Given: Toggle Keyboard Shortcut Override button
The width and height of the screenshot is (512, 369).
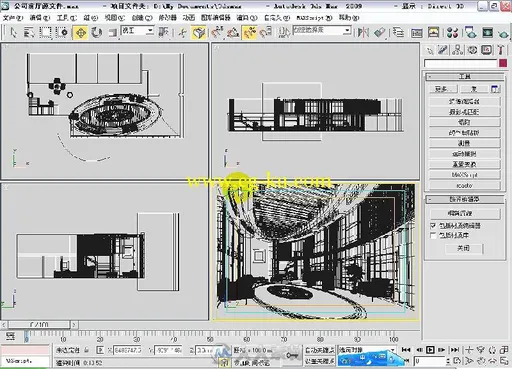Looking at the screenshot, I should 199,32.
